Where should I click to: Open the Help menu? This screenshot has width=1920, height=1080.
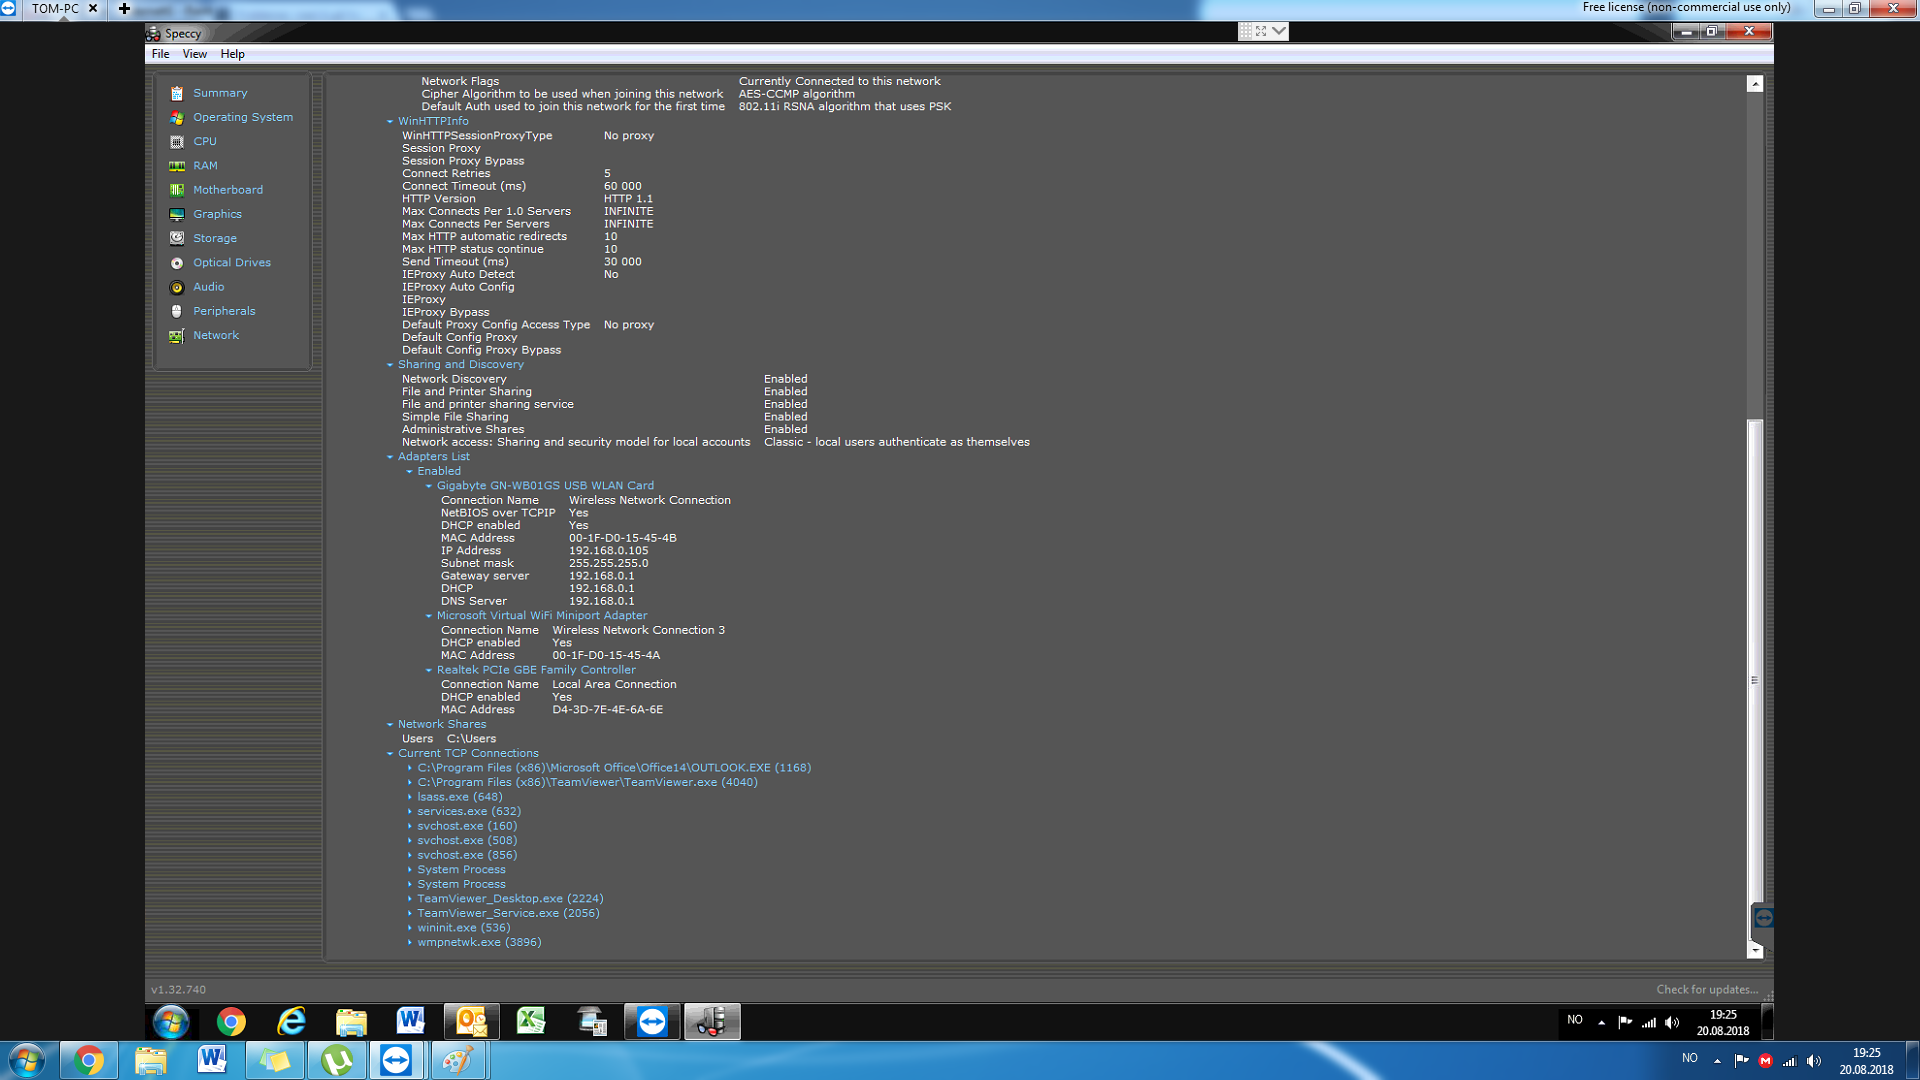(x=232, y=54)
